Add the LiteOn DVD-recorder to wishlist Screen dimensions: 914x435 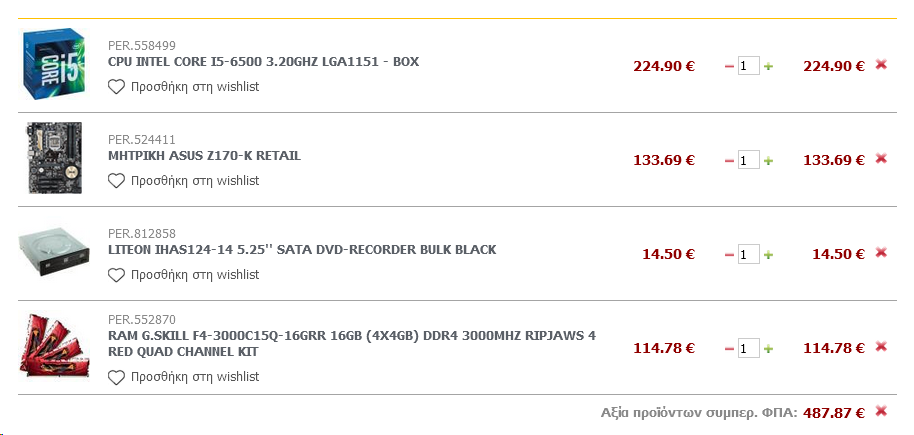(184, 275)
